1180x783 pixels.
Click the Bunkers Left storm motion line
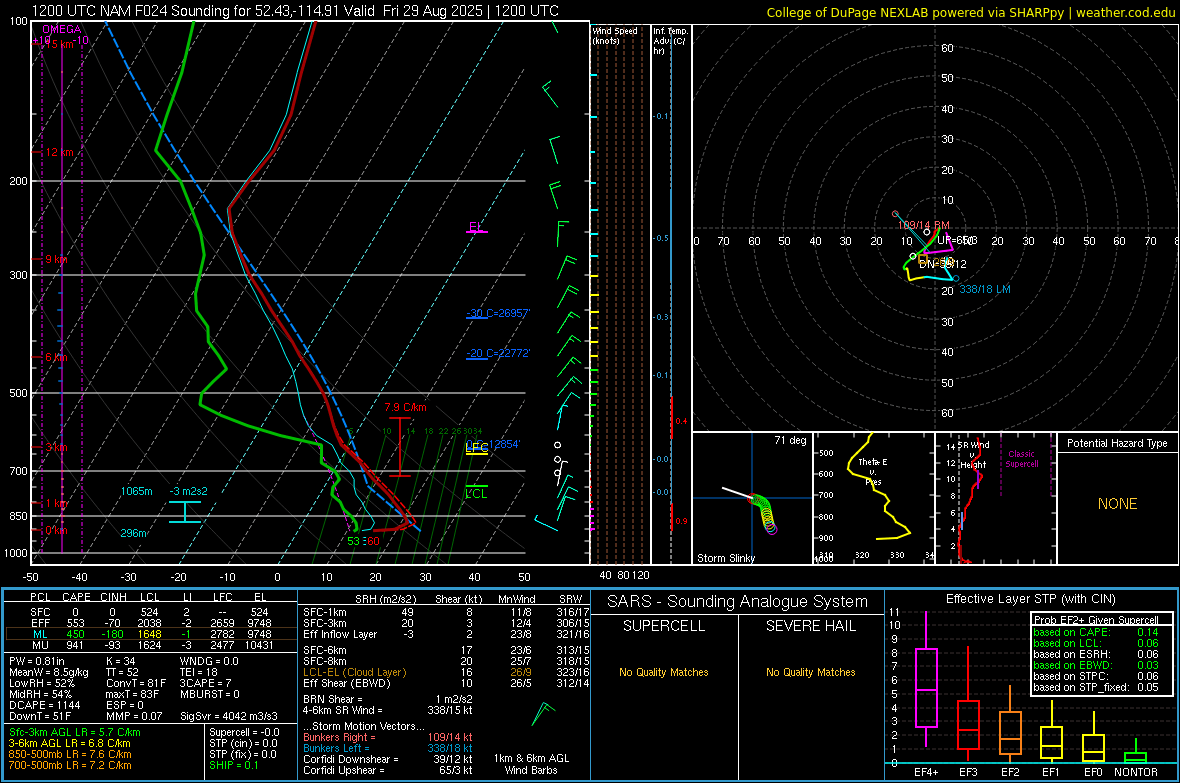(388, 748)
